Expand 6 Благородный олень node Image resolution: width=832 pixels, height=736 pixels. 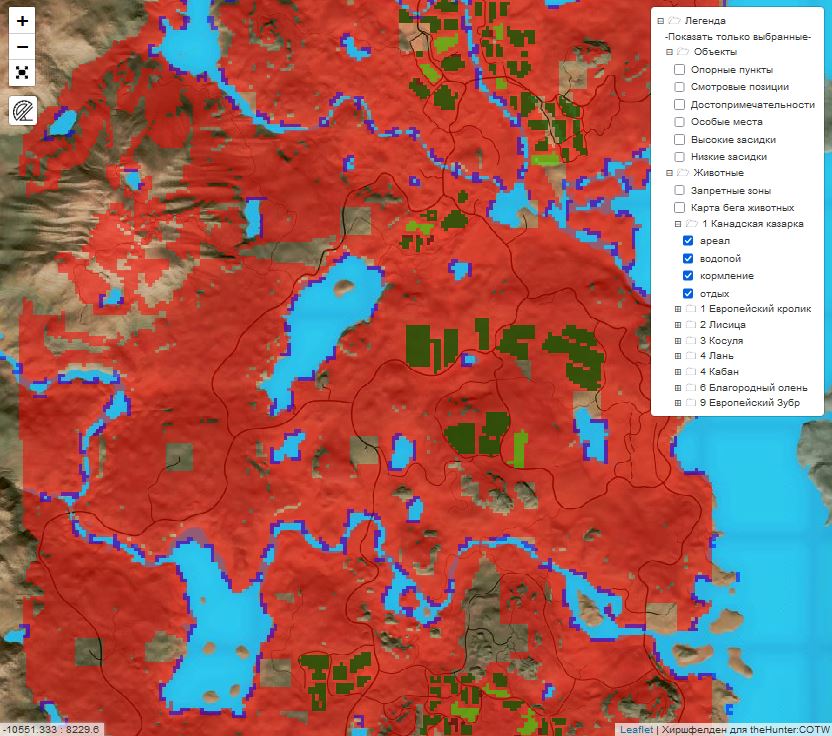point(678,388)
